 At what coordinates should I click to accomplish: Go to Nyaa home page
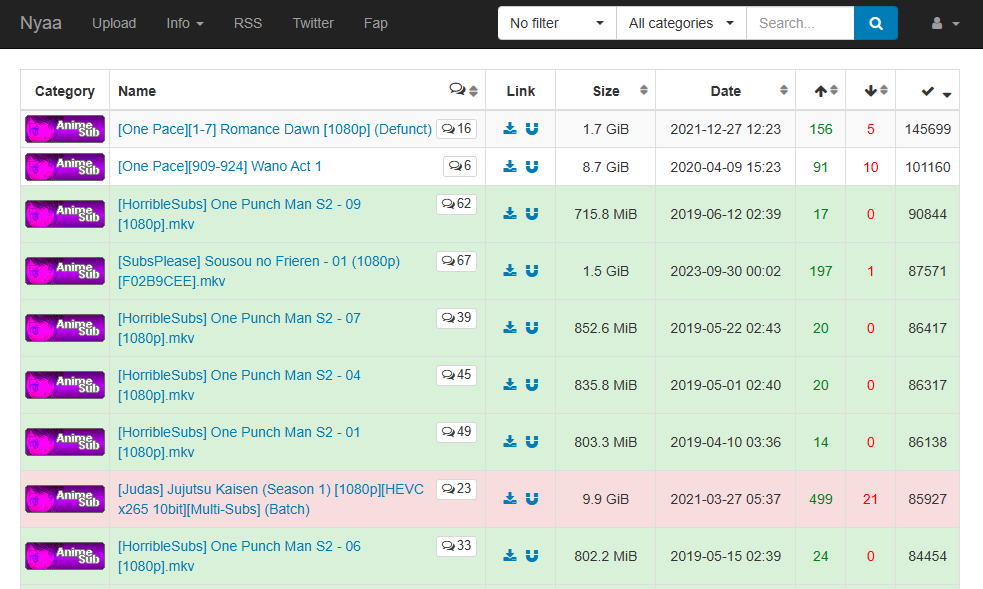tap(41, 23)
